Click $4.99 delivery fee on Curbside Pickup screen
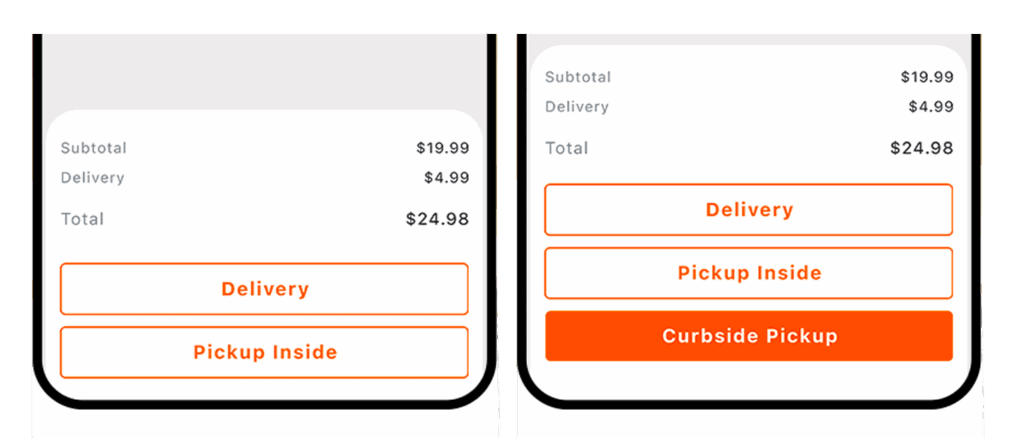 [x=930, y=107]
